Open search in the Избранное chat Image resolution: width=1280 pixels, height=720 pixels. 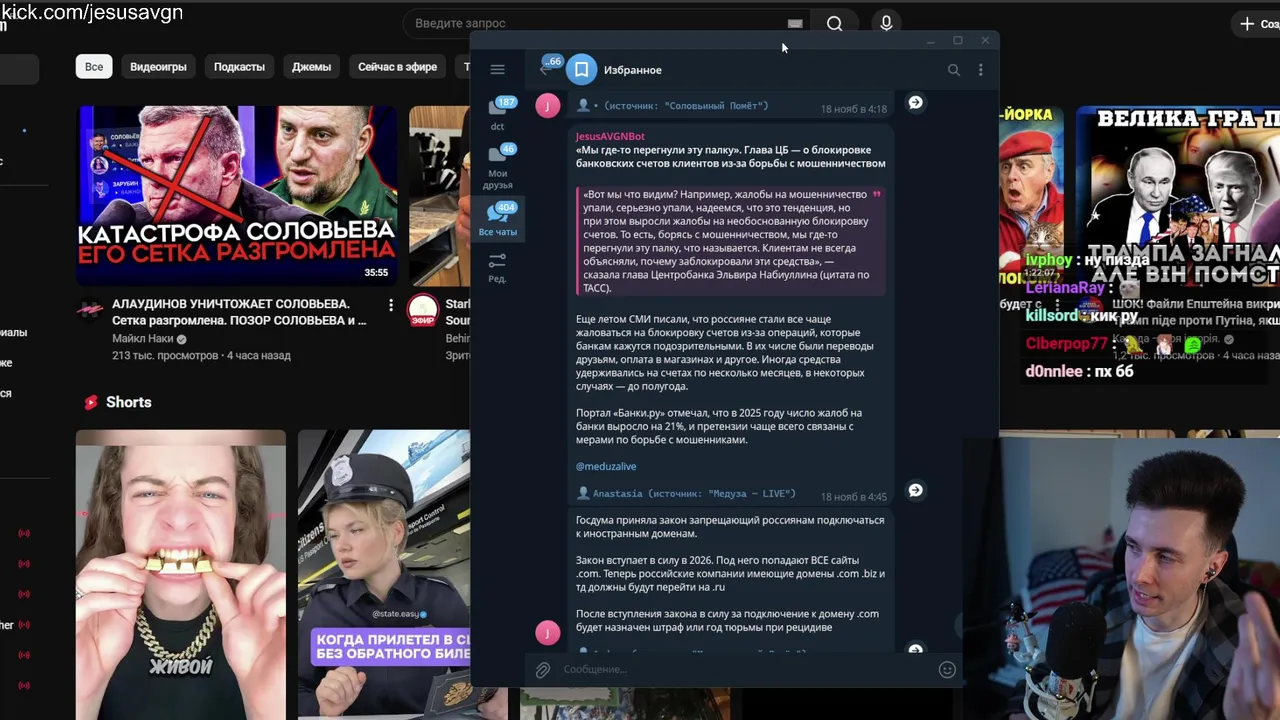[953, 70]
